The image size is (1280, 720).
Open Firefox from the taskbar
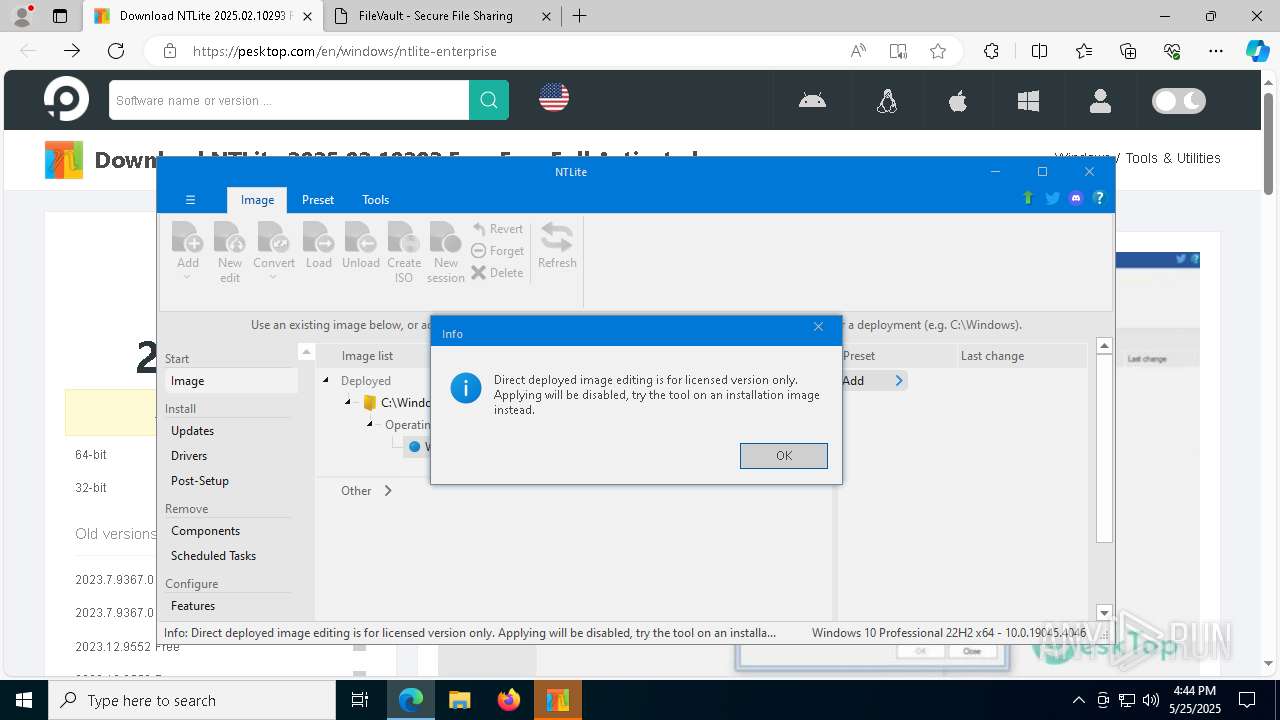tap(509, 700)
